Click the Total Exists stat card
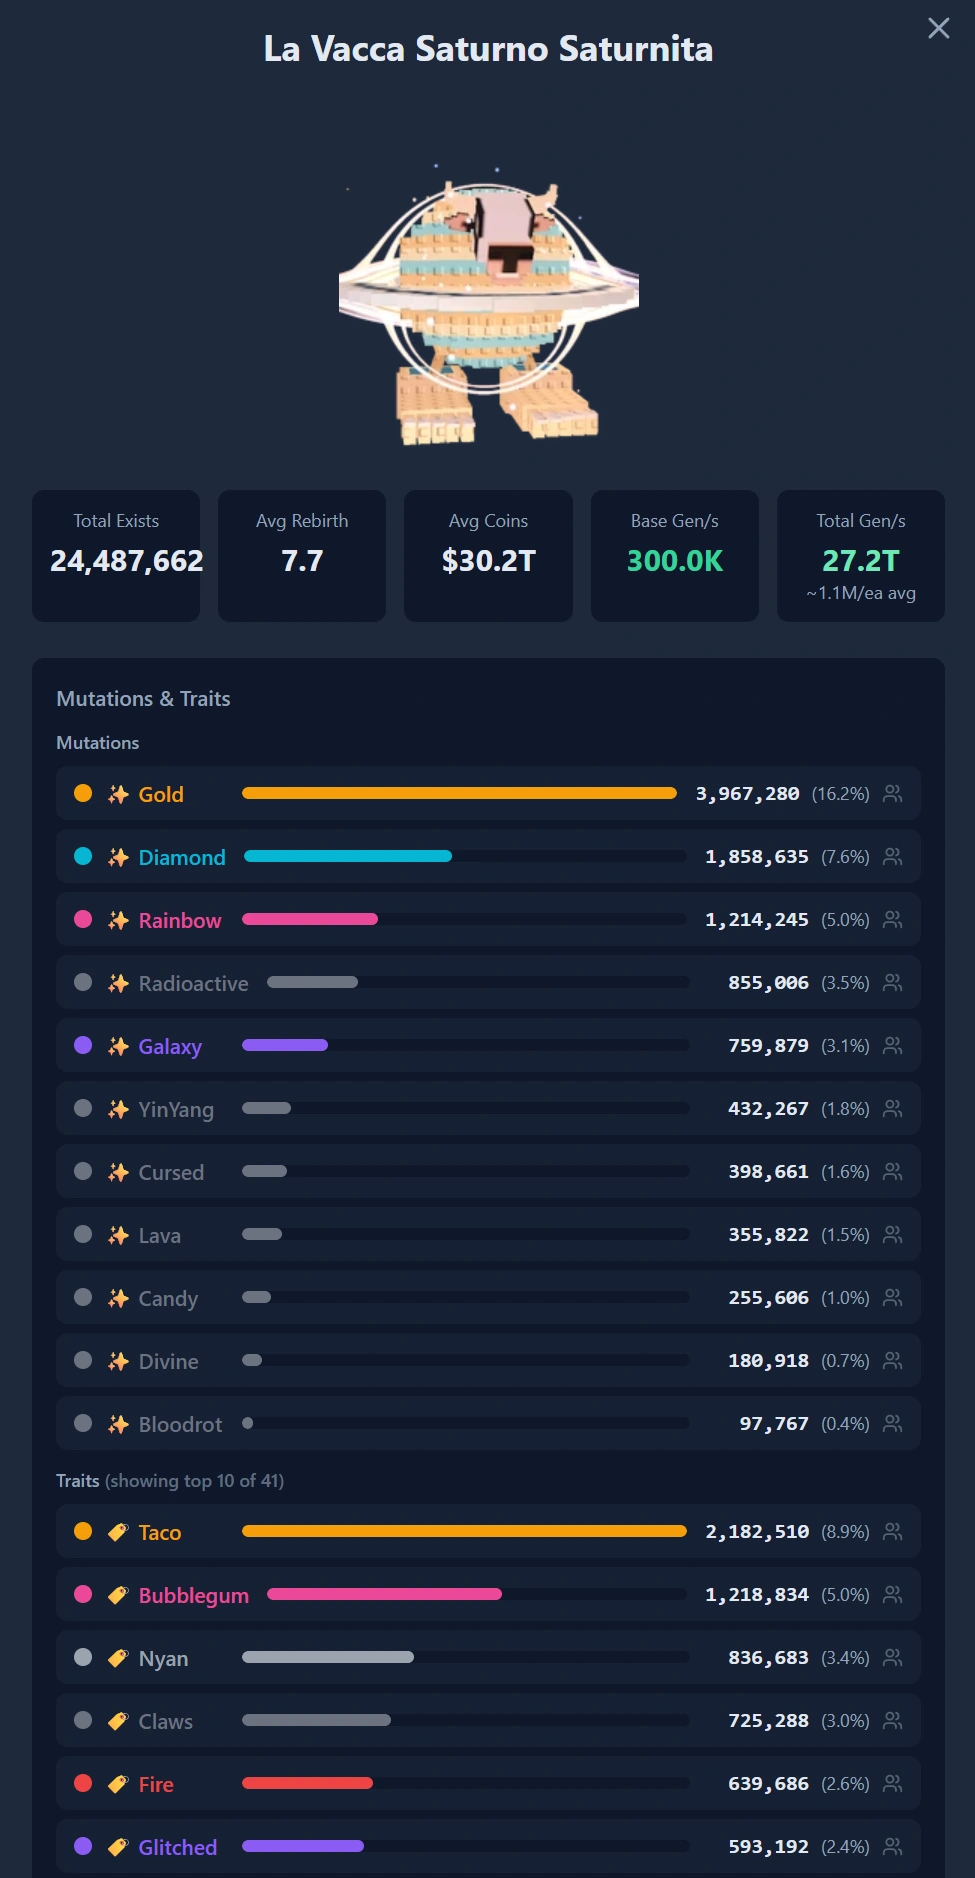The image size is (975, 1878). 116,556
